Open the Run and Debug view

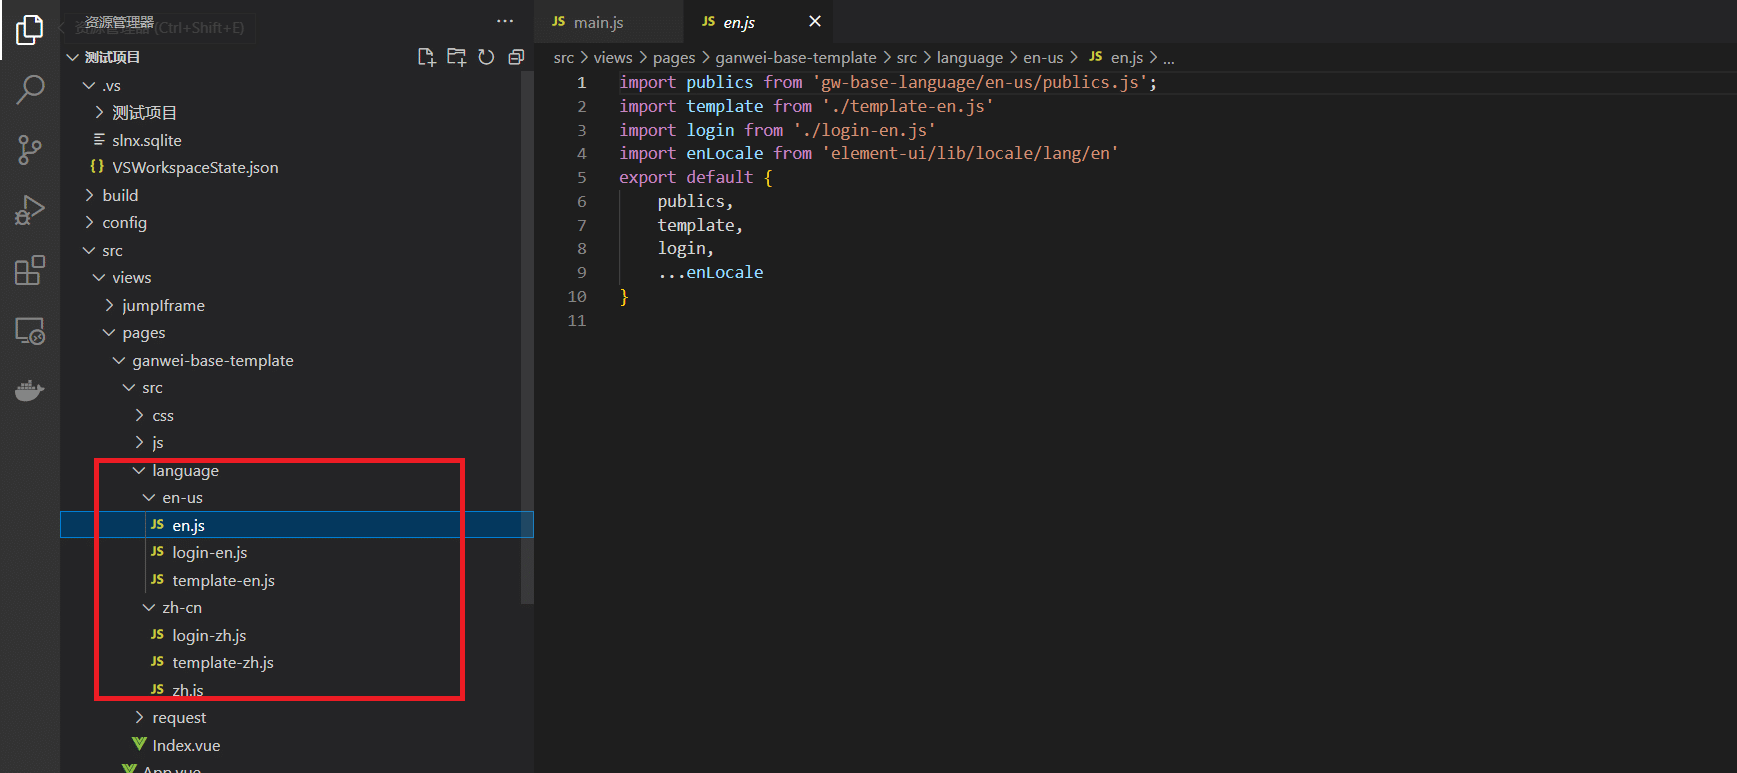(x=30, y=210)
